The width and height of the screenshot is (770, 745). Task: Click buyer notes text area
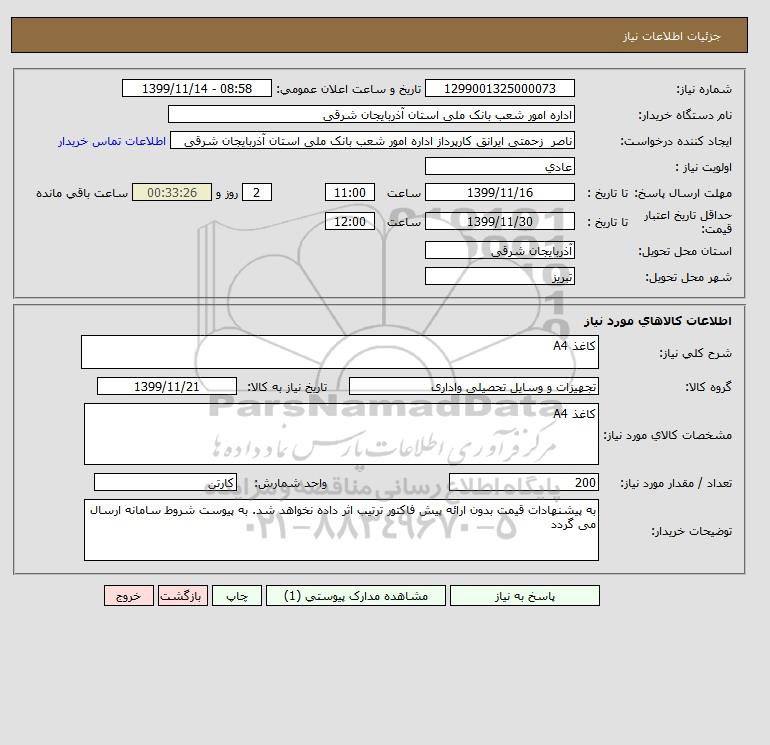(341, 530)
